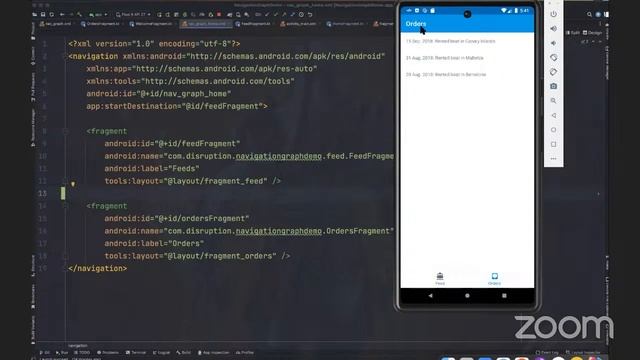Click the navigation breadcrumb below editor
Viewport: 640px width, 360px height.
pyautogui.click(x=78, y=346)
